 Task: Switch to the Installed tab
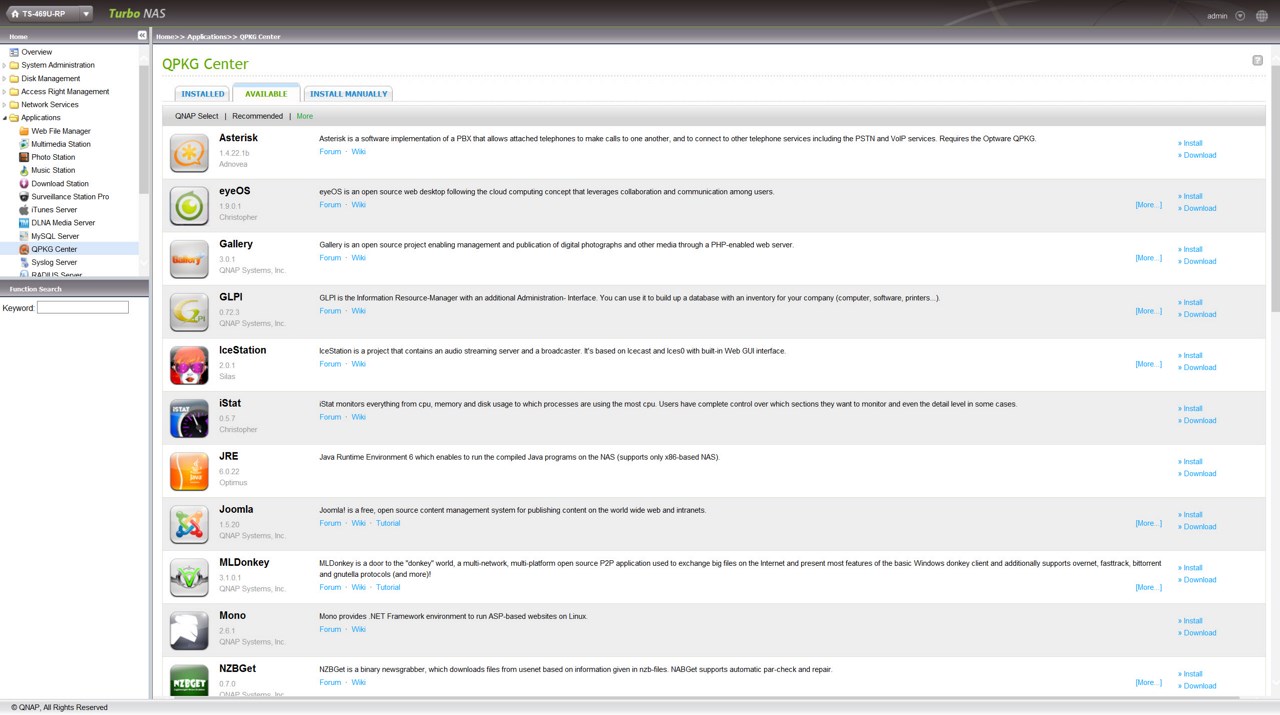(x=203, y=94)
